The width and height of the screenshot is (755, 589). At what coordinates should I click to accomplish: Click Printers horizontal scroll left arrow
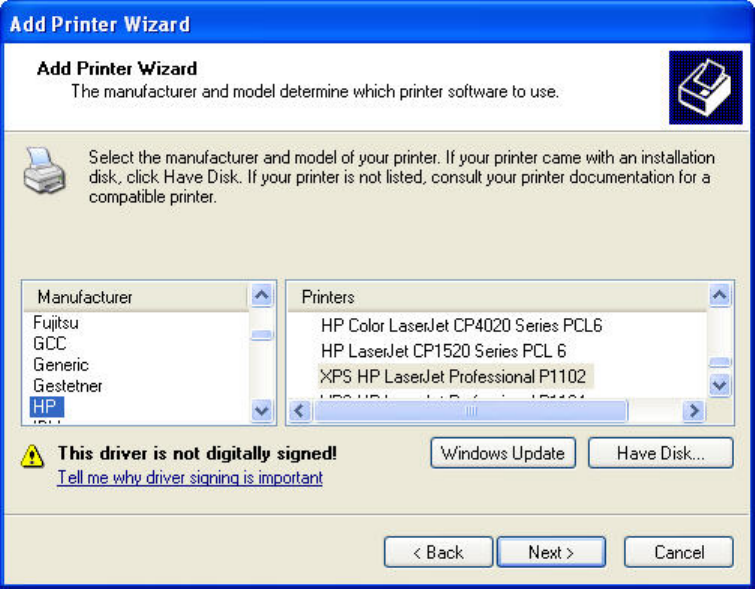click(x=299, y=411)
